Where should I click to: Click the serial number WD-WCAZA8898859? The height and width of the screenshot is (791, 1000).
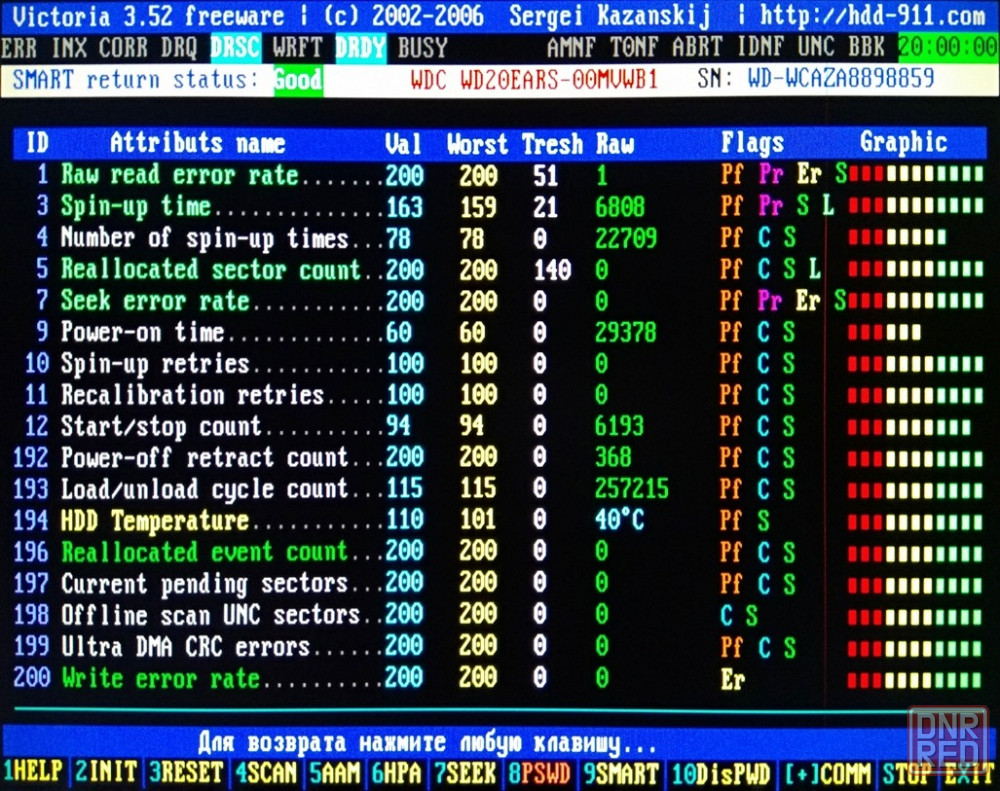(841, 78)
